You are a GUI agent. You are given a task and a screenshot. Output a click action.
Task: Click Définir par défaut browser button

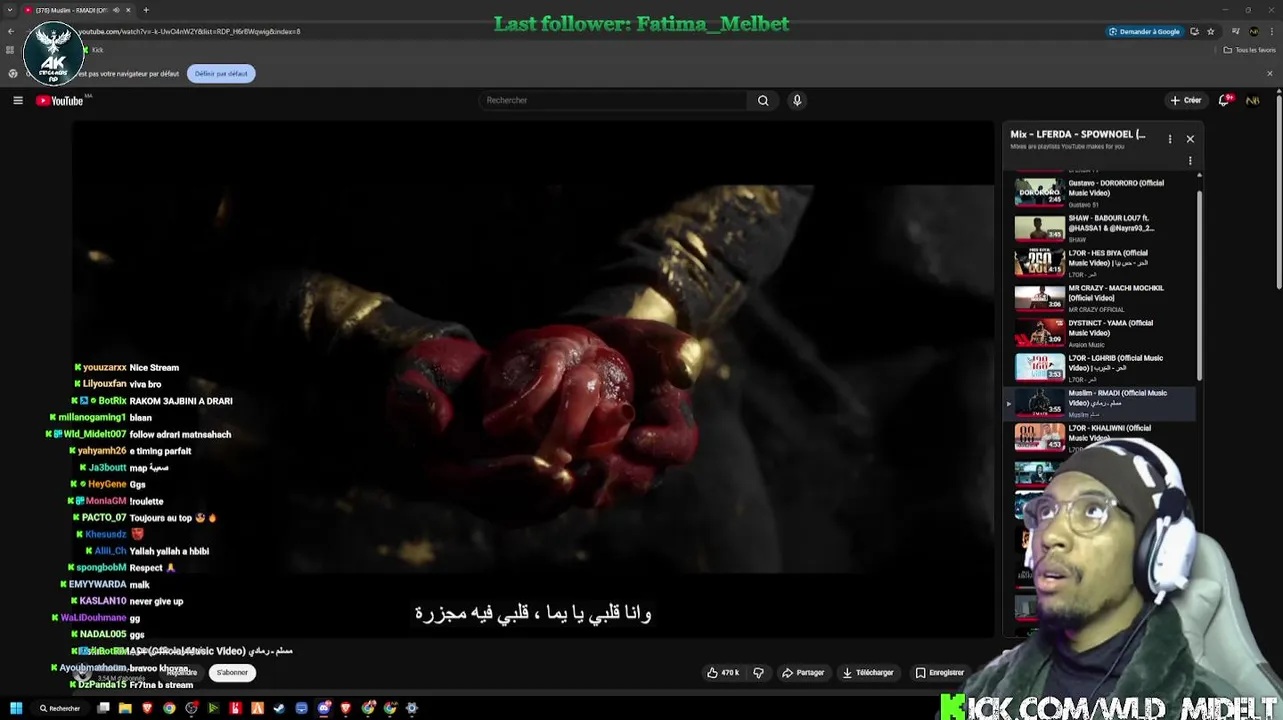point(221,73)
